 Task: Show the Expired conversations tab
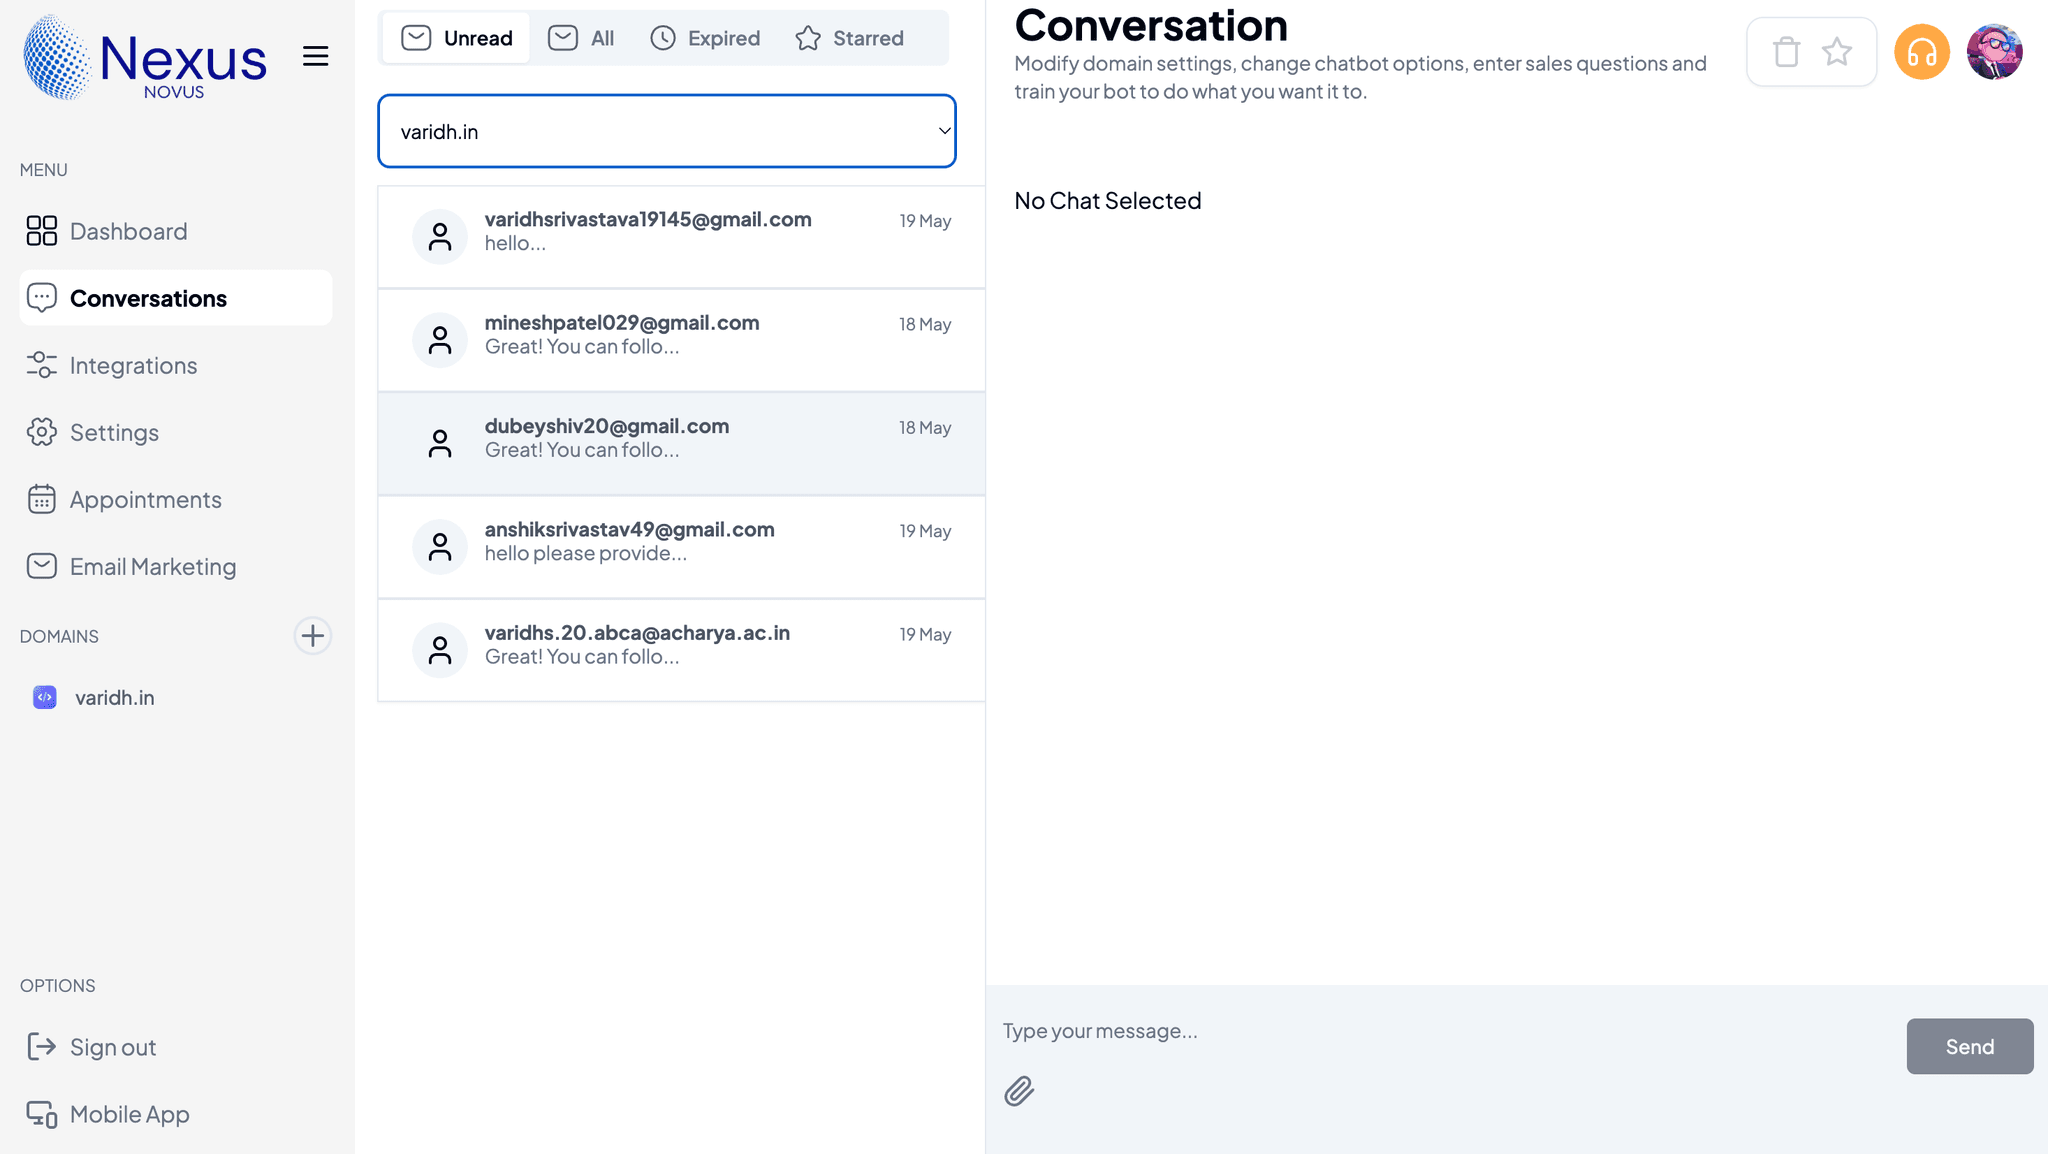point(705,38)
